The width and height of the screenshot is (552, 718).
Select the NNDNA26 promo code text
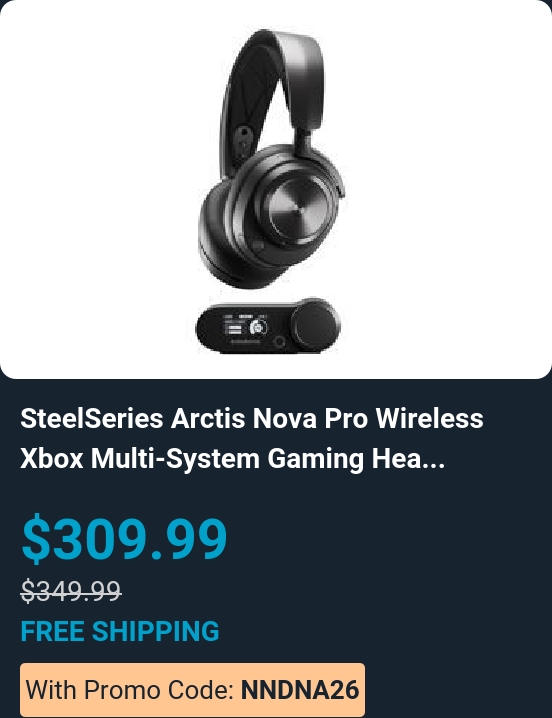pos(300,690)
